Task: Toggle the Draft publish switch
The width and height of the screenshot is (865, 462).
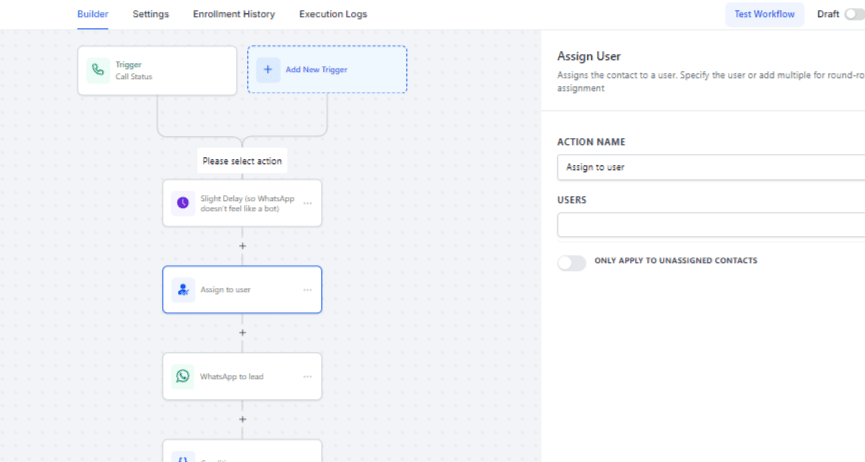Action: (855, 14)
